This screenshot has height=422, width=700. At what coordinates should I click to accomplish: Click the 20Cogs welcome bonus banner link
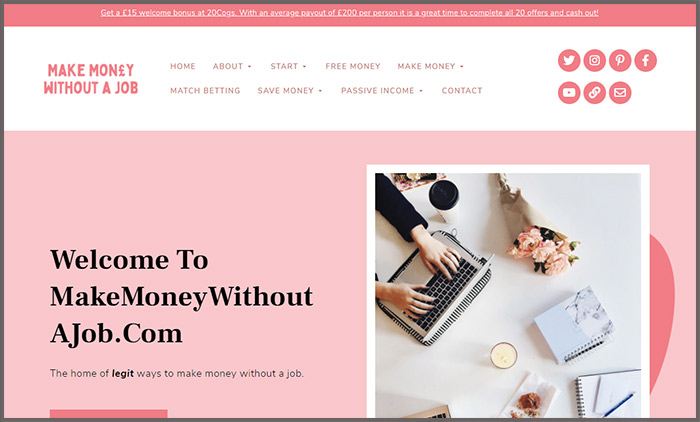(350, 13)
